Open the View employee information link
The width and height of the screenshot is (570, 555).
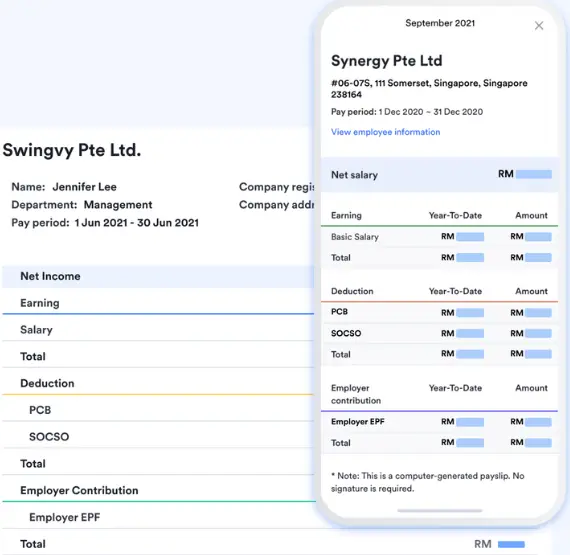[385, 132]
